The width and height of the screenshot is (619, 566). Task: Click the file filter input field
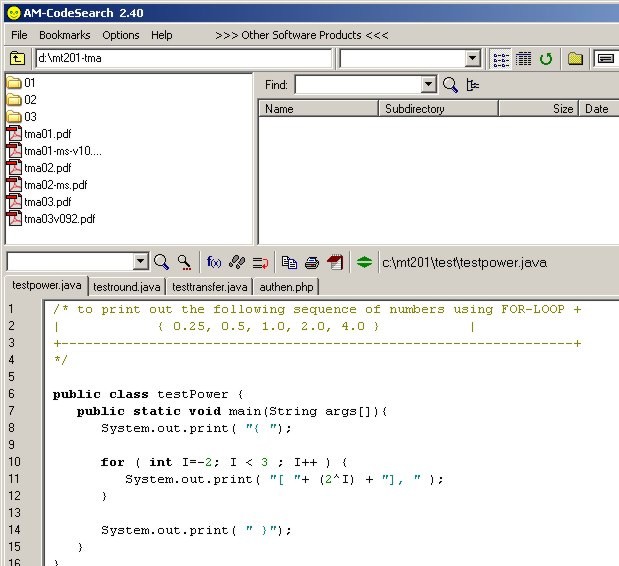(403, 59)
